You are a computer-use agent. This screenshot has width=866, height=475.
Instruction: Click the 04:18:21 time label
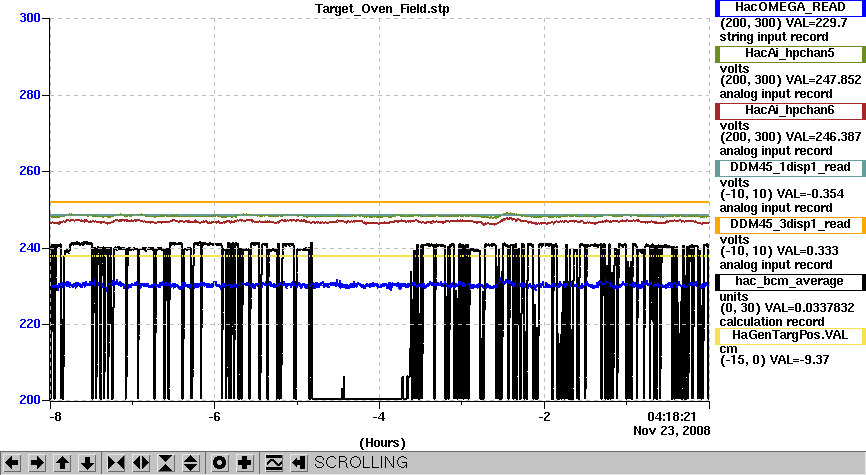pyautogui.click(x=672, y=416)
